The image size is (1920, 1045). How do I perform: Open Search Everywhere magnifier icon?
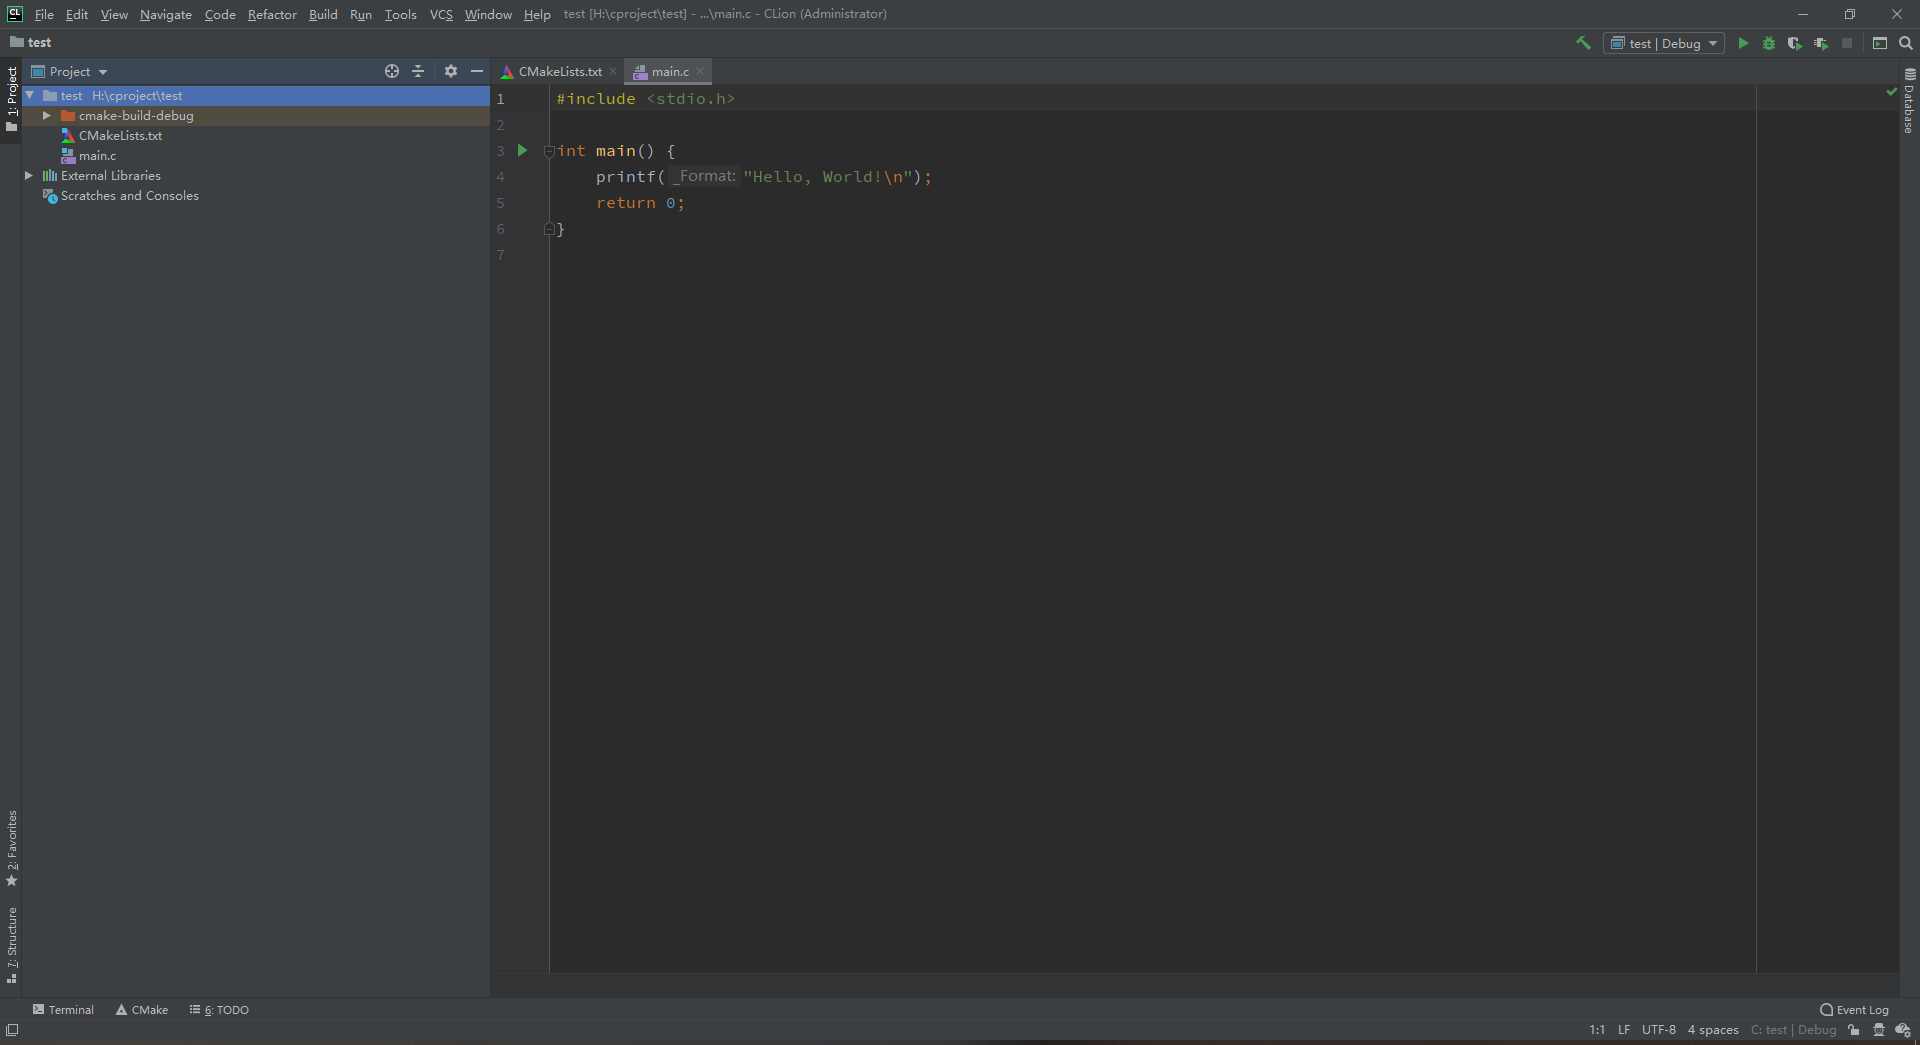[1906, 43]
